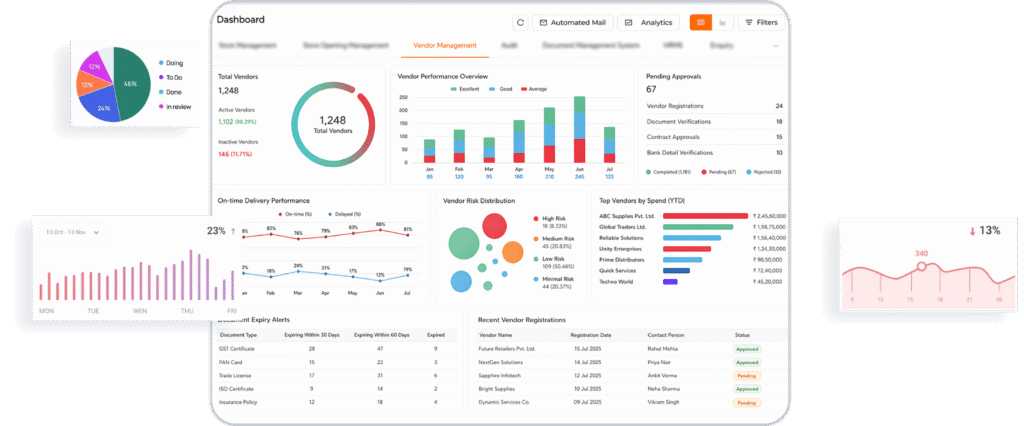Click the High Risk red legend dot
The width and height of the screenshot is (1024, 426).
[x=536, y=219]
